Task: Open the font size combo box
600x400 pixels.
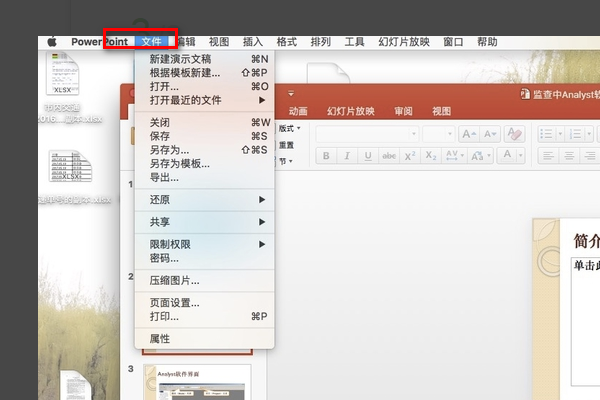Action: pyautogui.click(x=439, y=134)
